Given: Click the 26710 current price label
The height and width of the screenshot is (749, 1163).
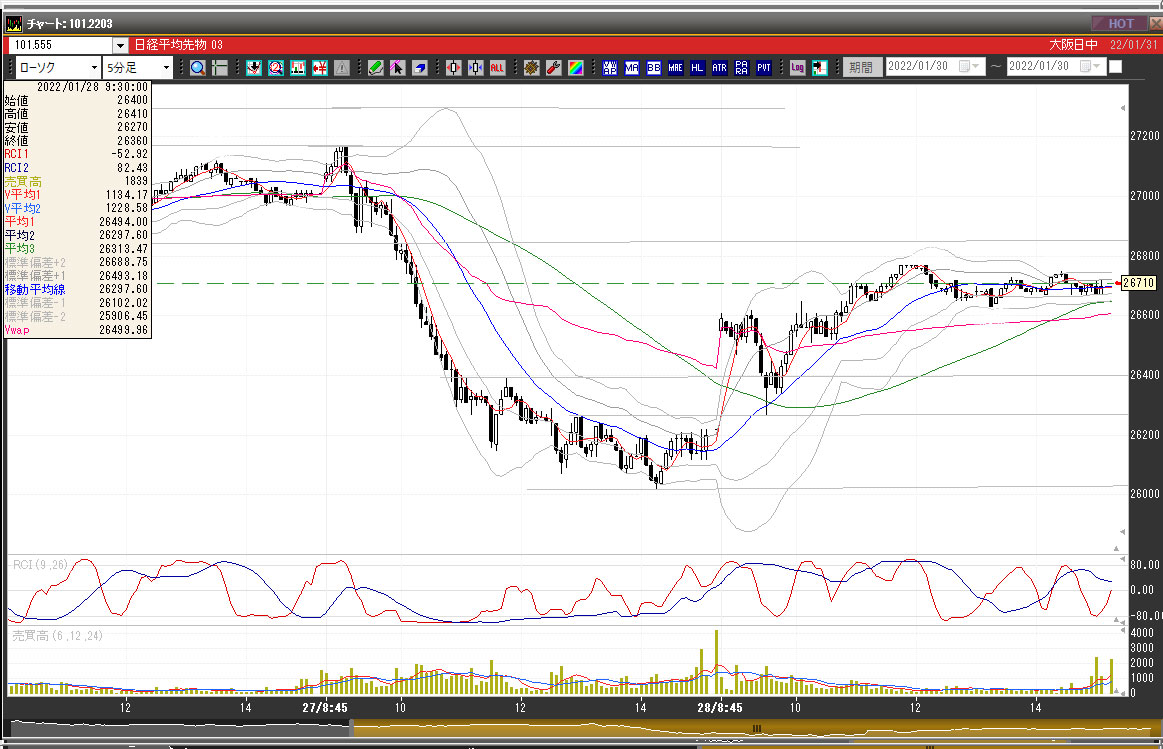Looking at the screenshot, I should [x=1138, y=283].
